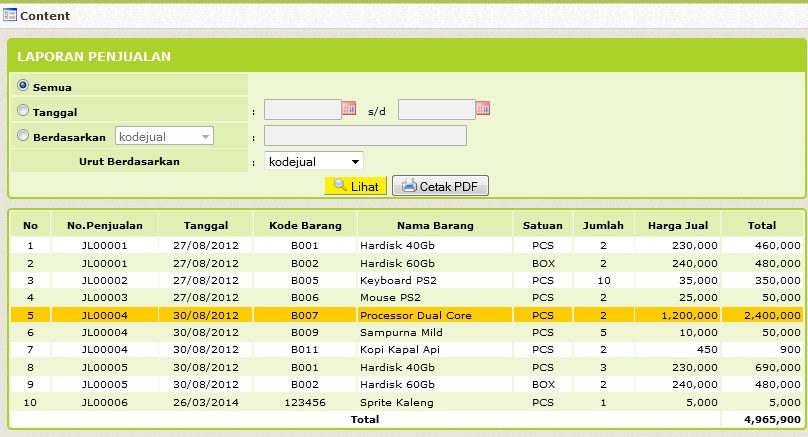Click the Kopi Kapal Api item name

[399, 349]
